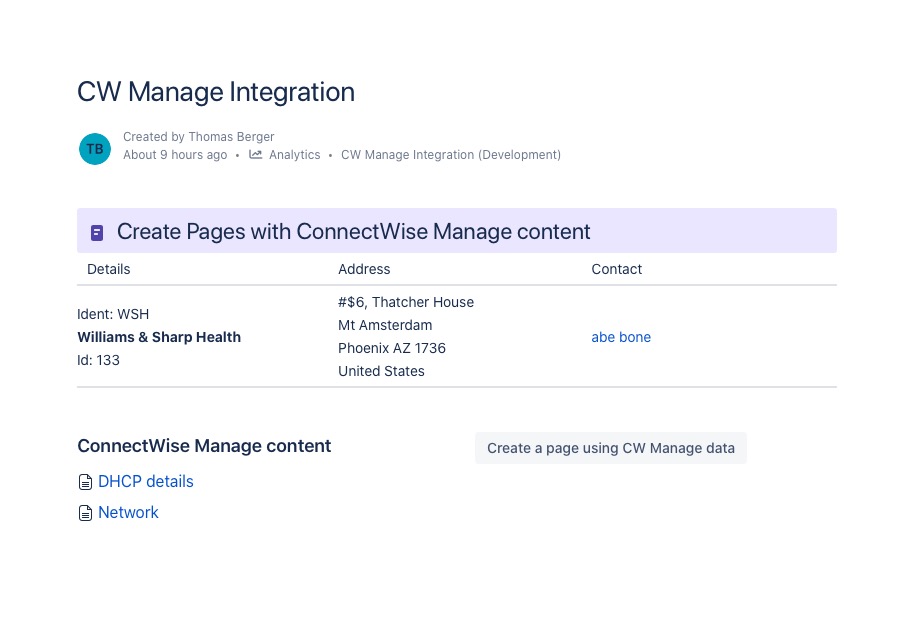Viewport: 900px width, 640px height.
Task: Select the Contact column header
Action: pyautogui.click(x=616, y=269)
